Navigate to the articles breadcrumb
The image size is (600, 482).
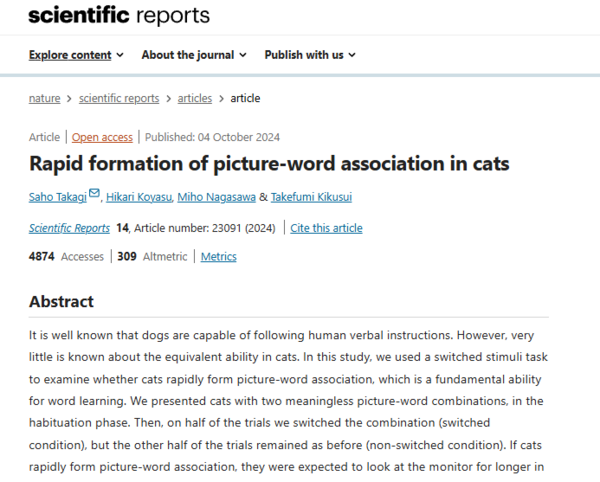pos(195,98)
